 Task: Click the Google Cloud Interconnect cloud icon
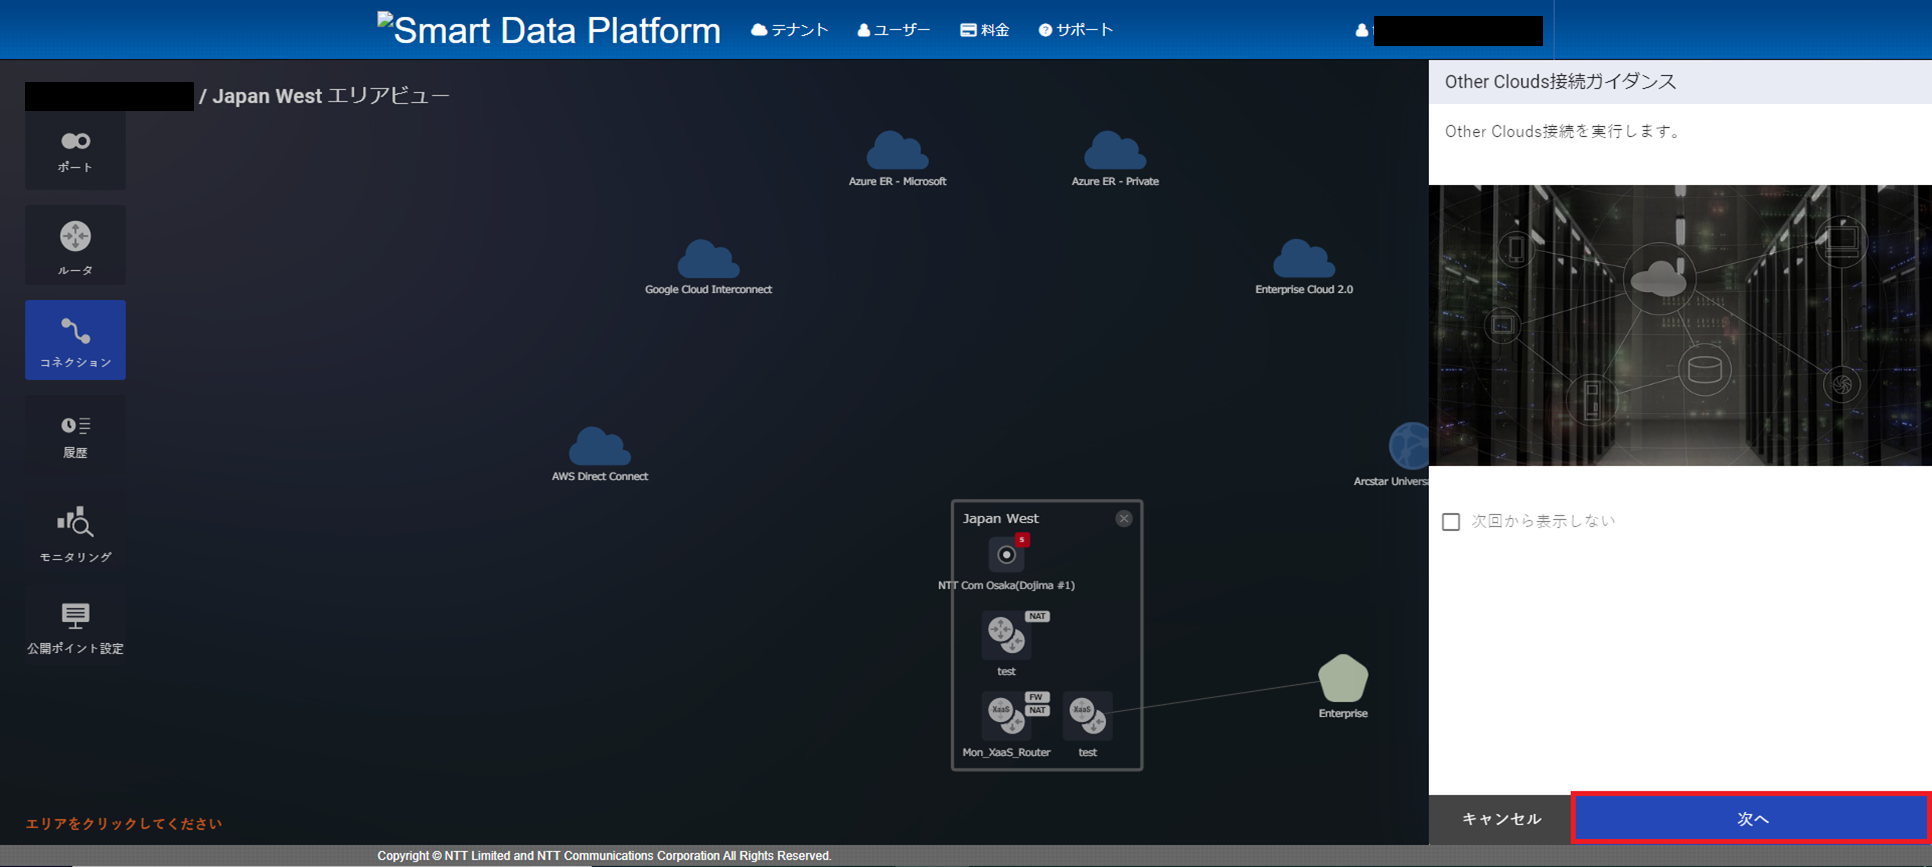click(708, 260)
